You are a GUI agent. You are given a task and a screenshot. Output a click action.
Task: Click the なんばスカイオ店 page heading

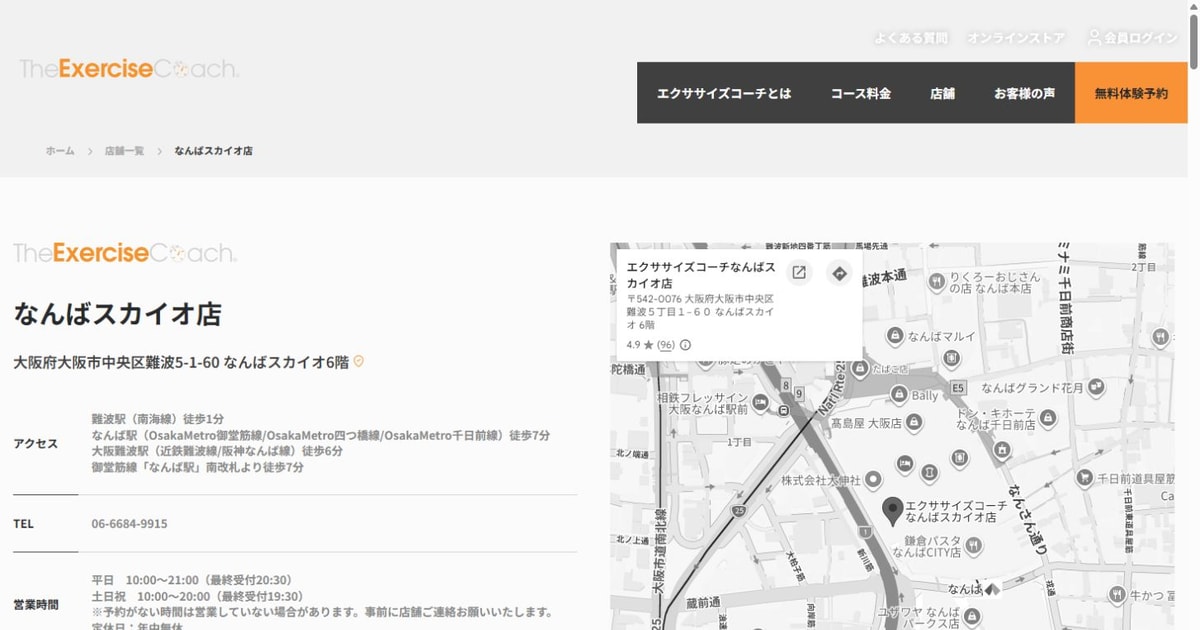click(x=117, y=314)
